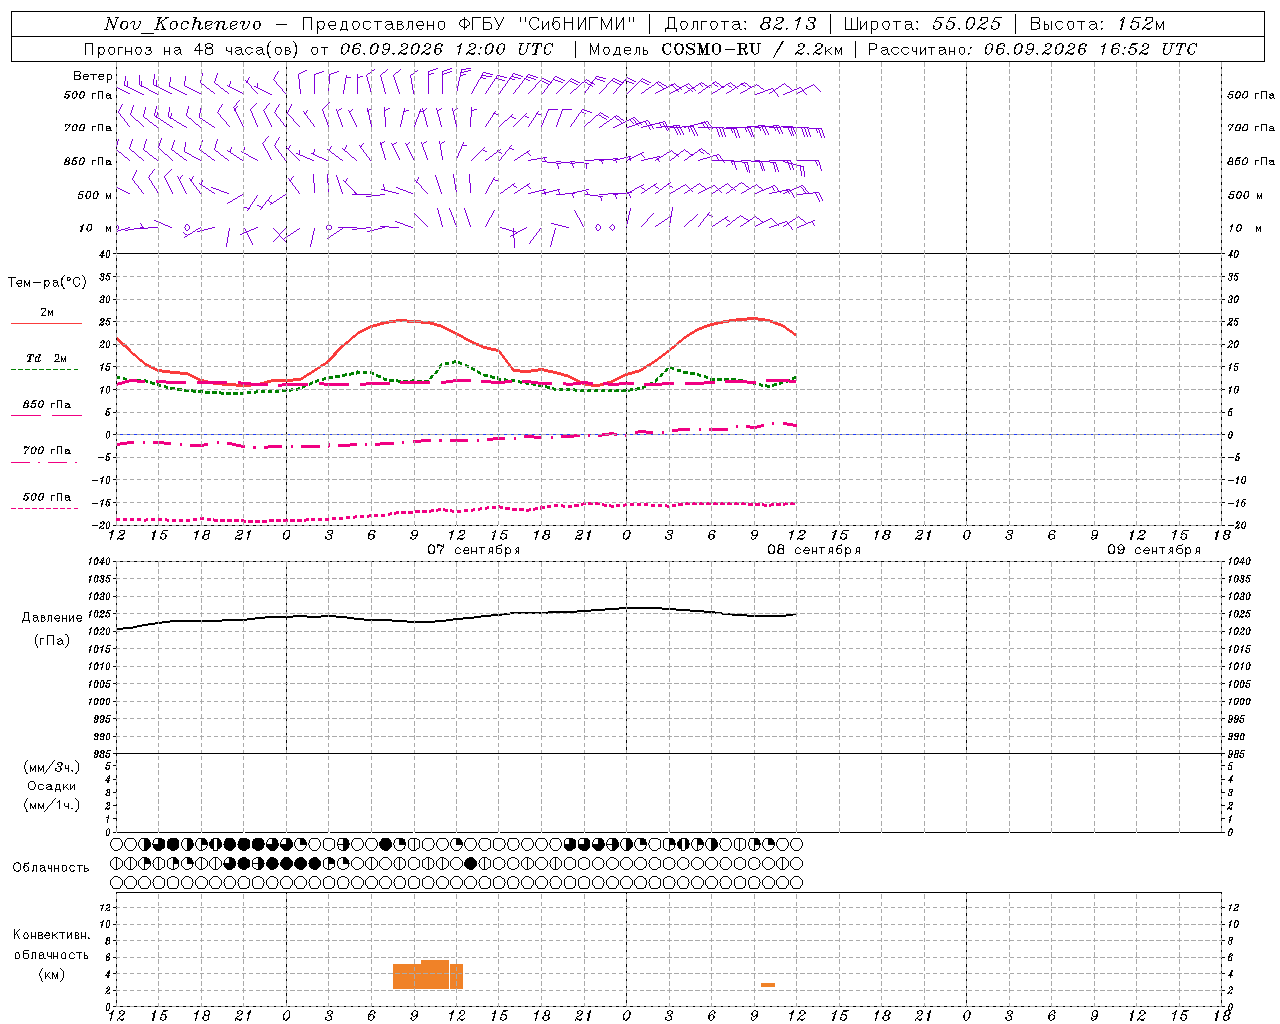Click the 500 гПа dotted temperature legend entry

46,498
